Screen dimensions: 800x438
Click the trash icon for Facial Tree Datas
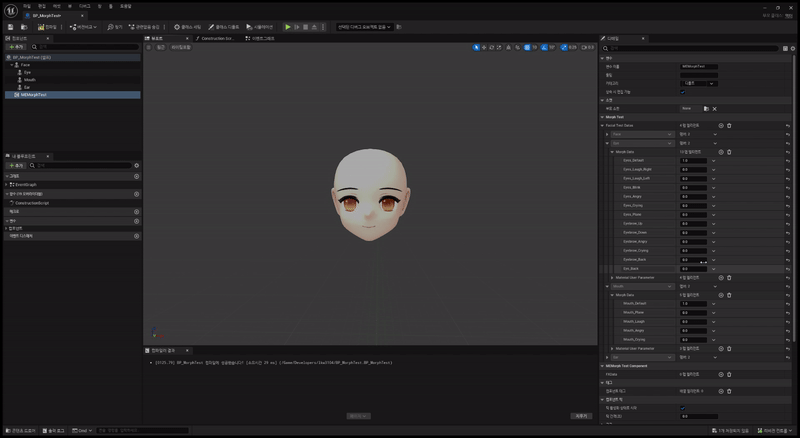pos(729,125)
